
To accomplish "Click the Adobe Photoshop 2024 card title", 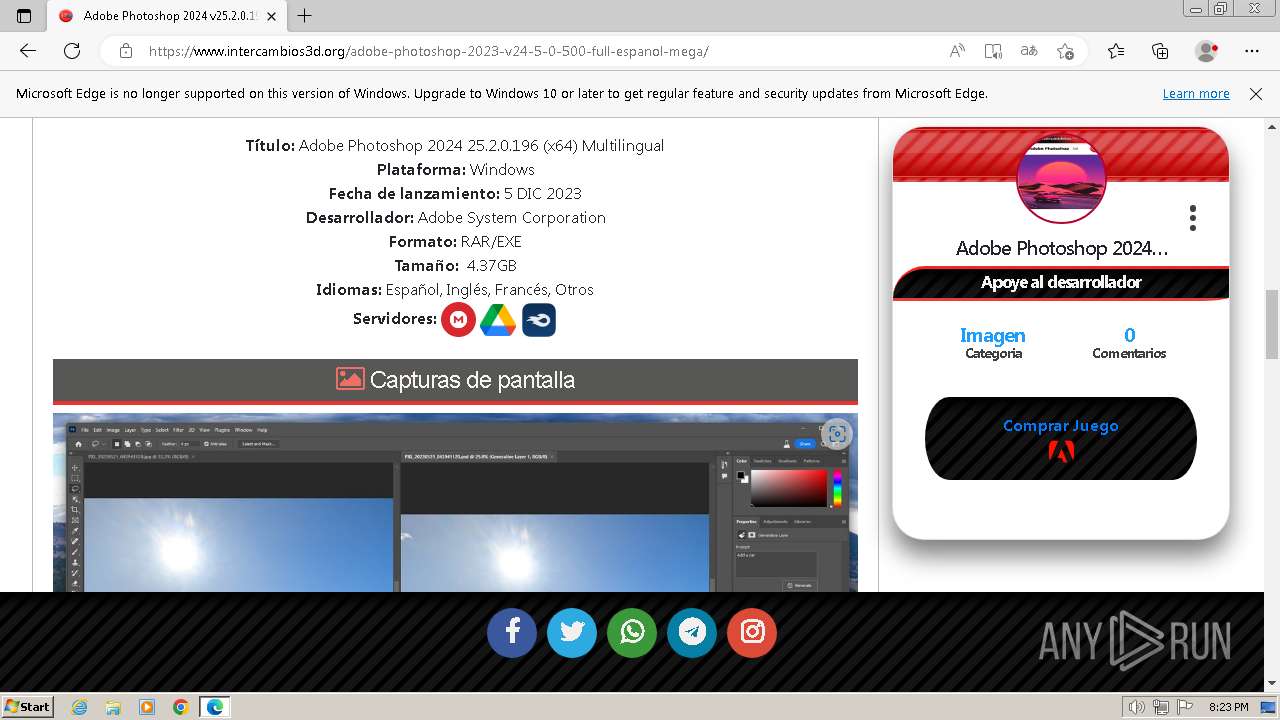I will point(1061,248).
